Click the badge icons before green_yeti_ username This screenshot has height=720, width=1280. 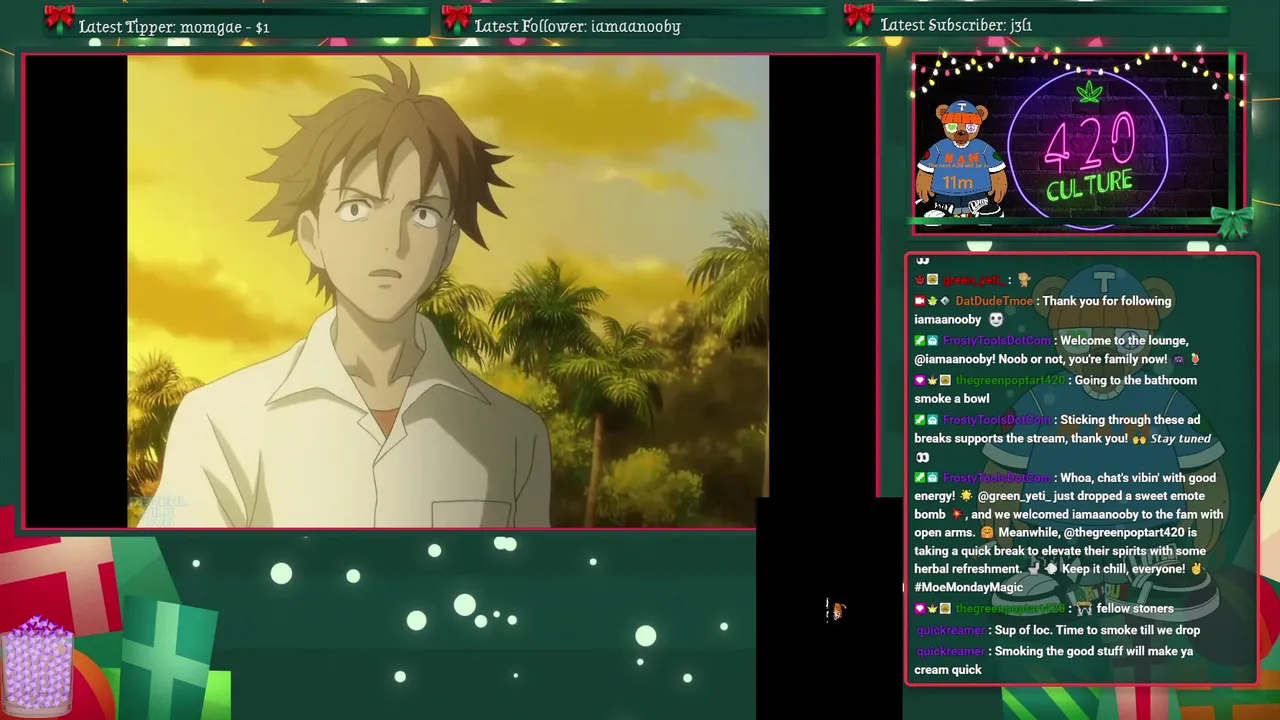(x=926, y=281)
